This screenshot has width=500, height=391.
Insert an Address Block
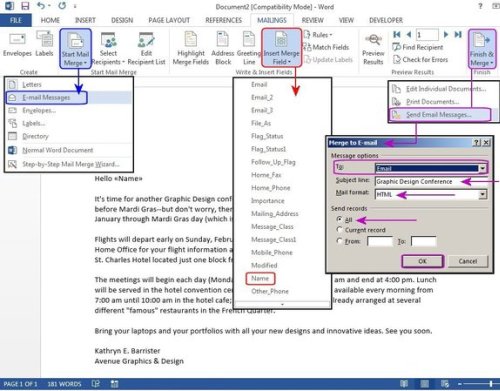click(223, 49)
